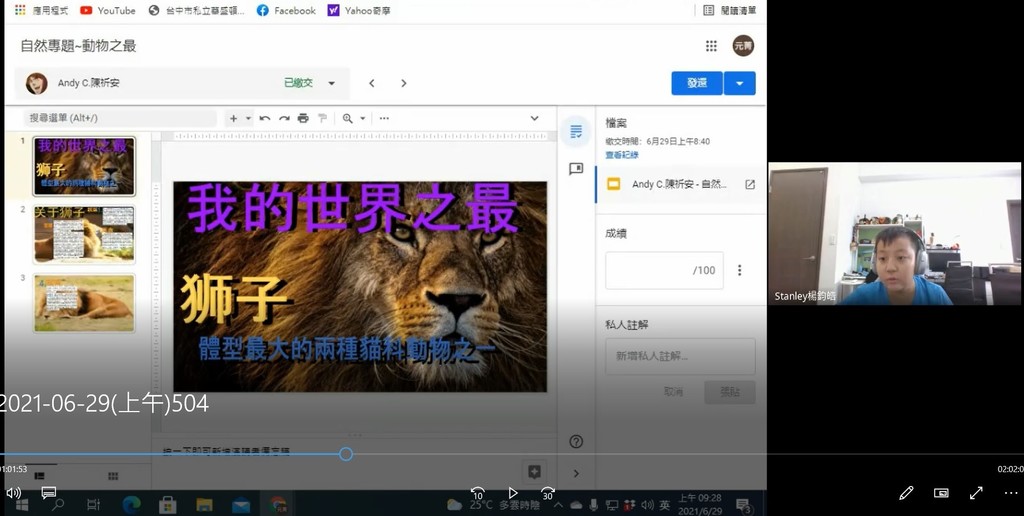Go to the next student submission
The width and height of the screenshot is (1024, 516).
click(x=404, y=83)
